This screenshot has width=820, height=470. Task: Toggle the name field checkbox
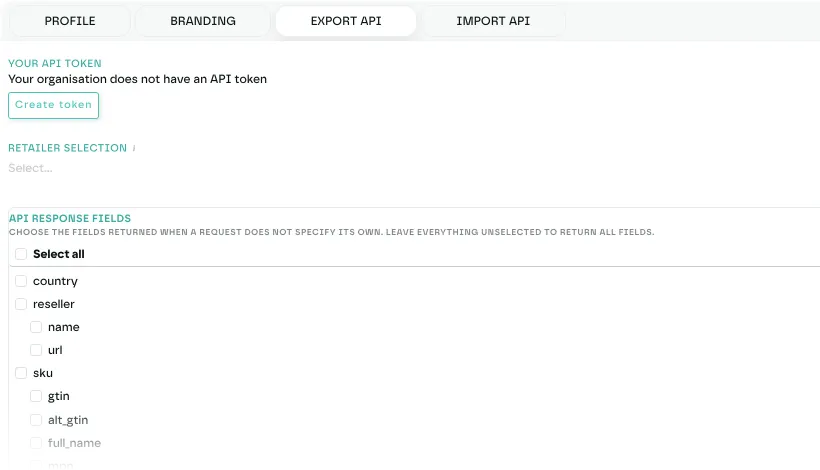36,327
